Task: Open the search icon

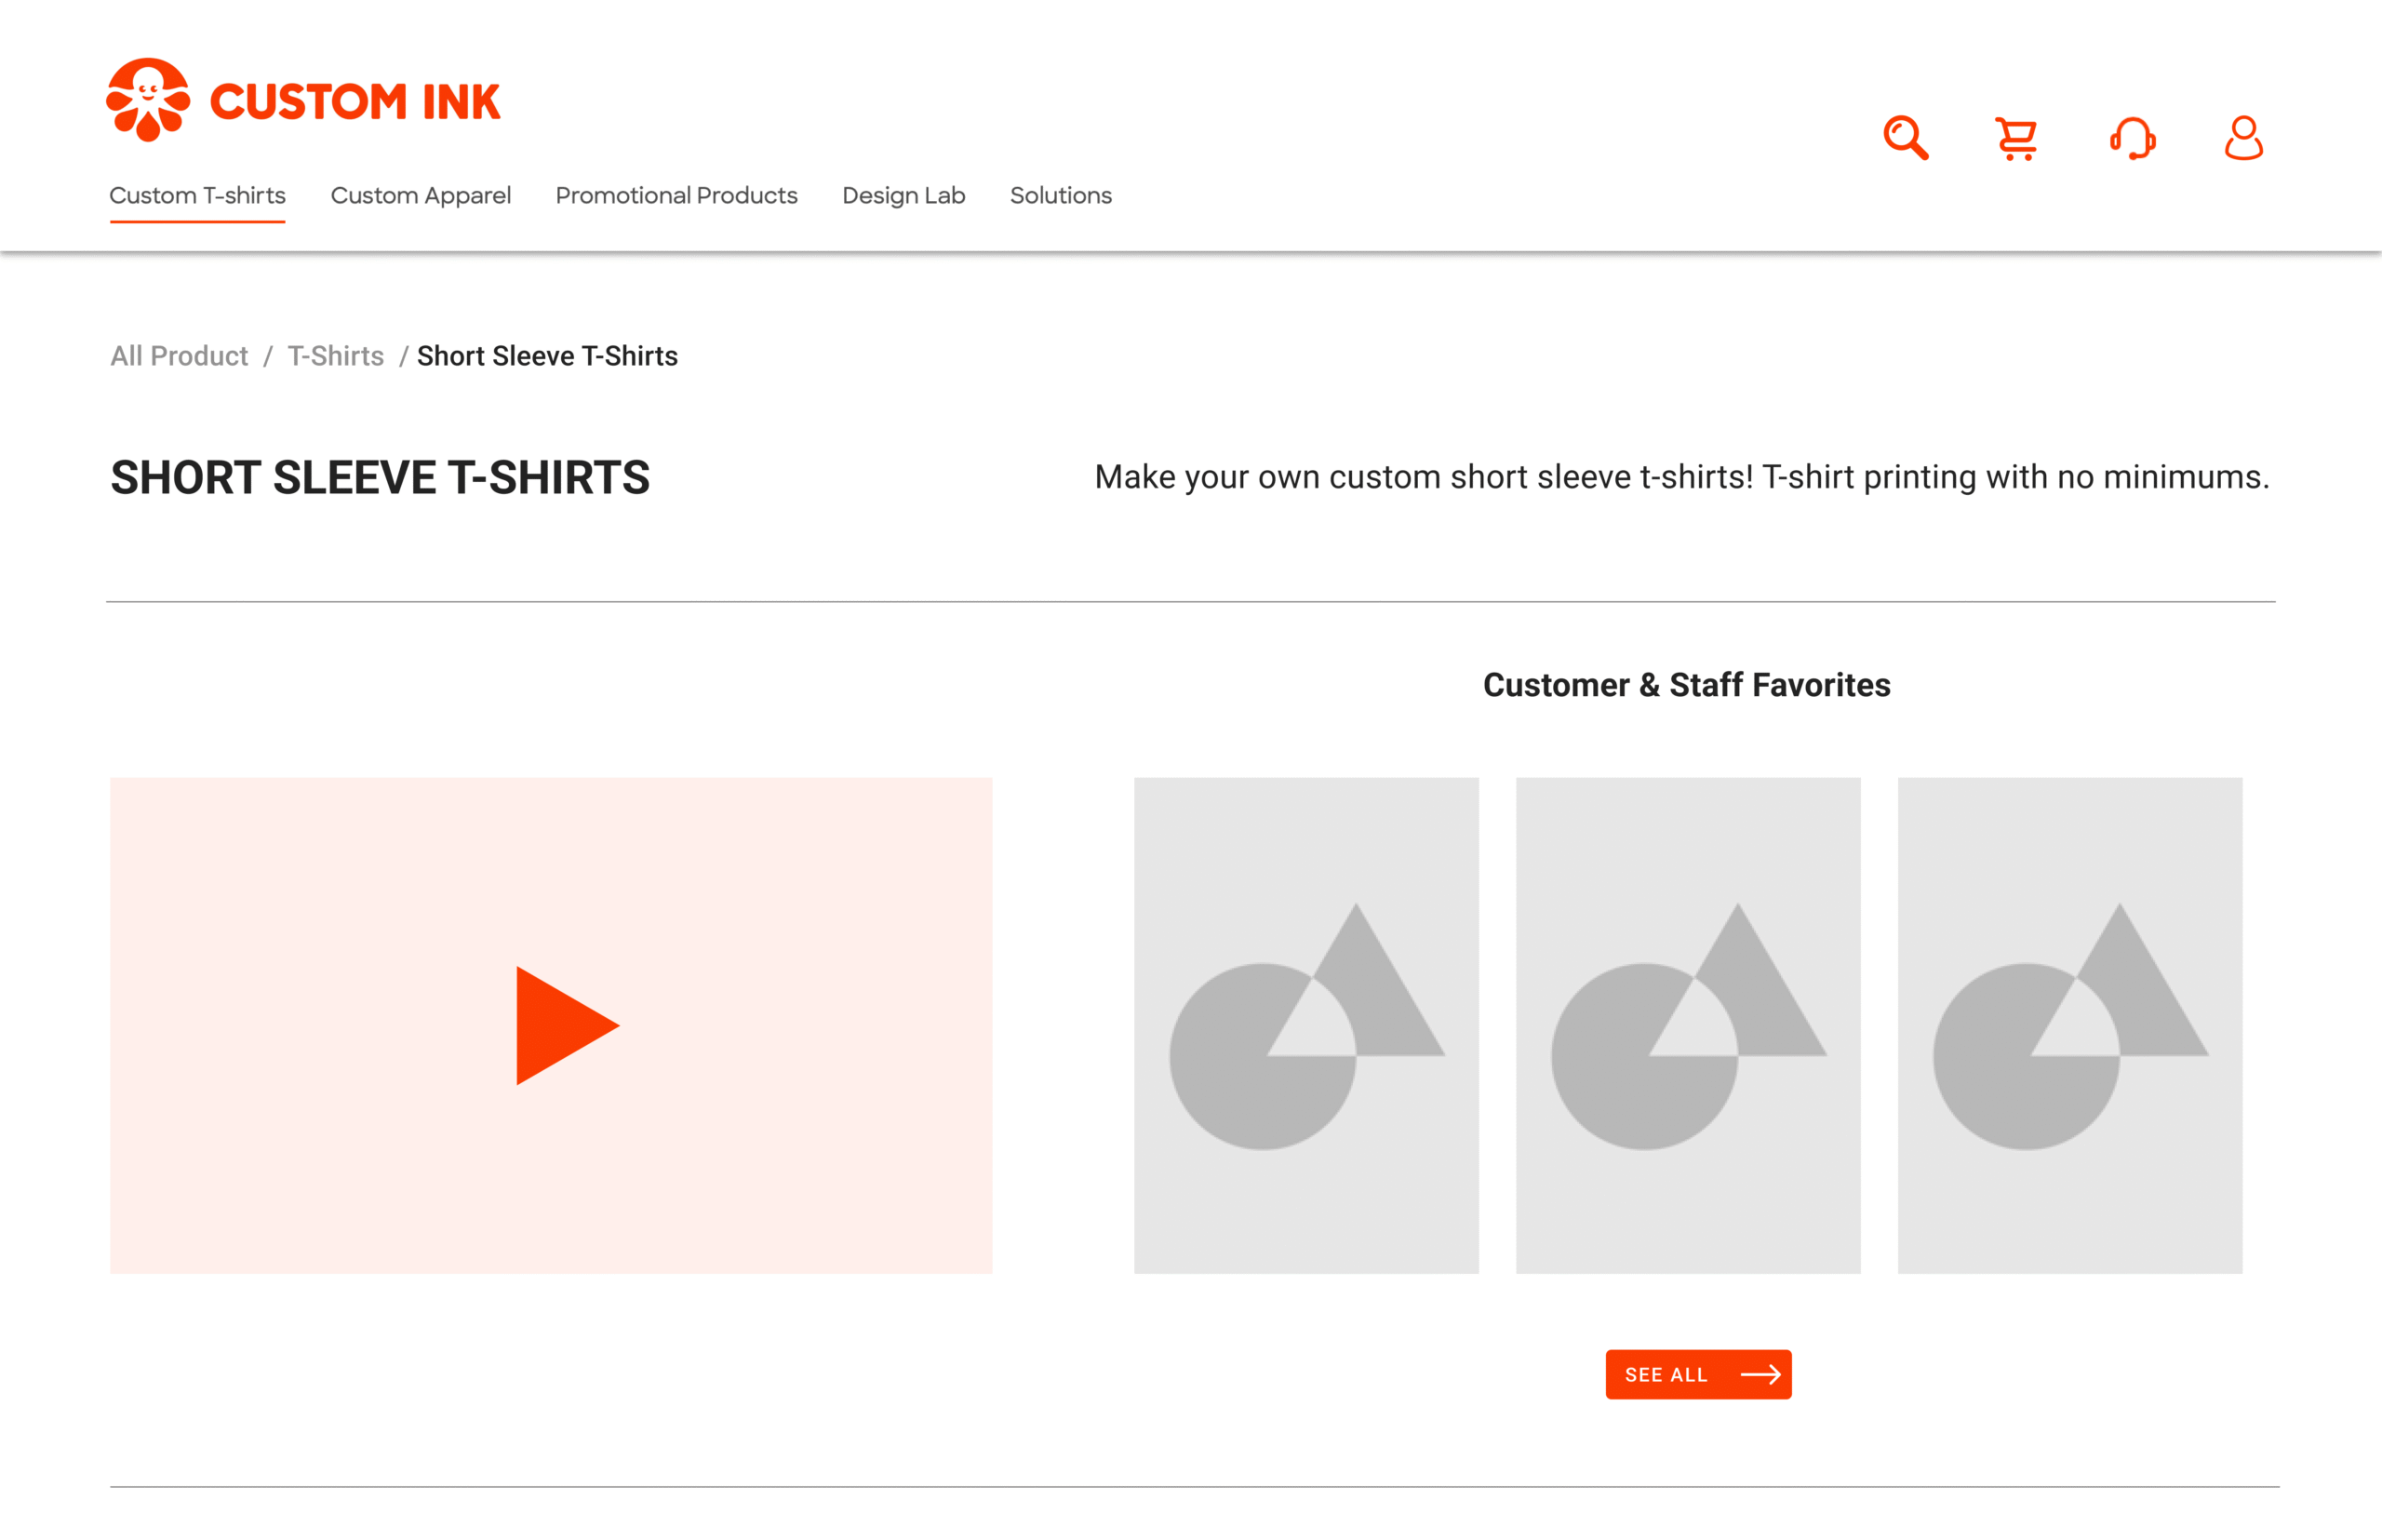Action: tap(1906, 137)
